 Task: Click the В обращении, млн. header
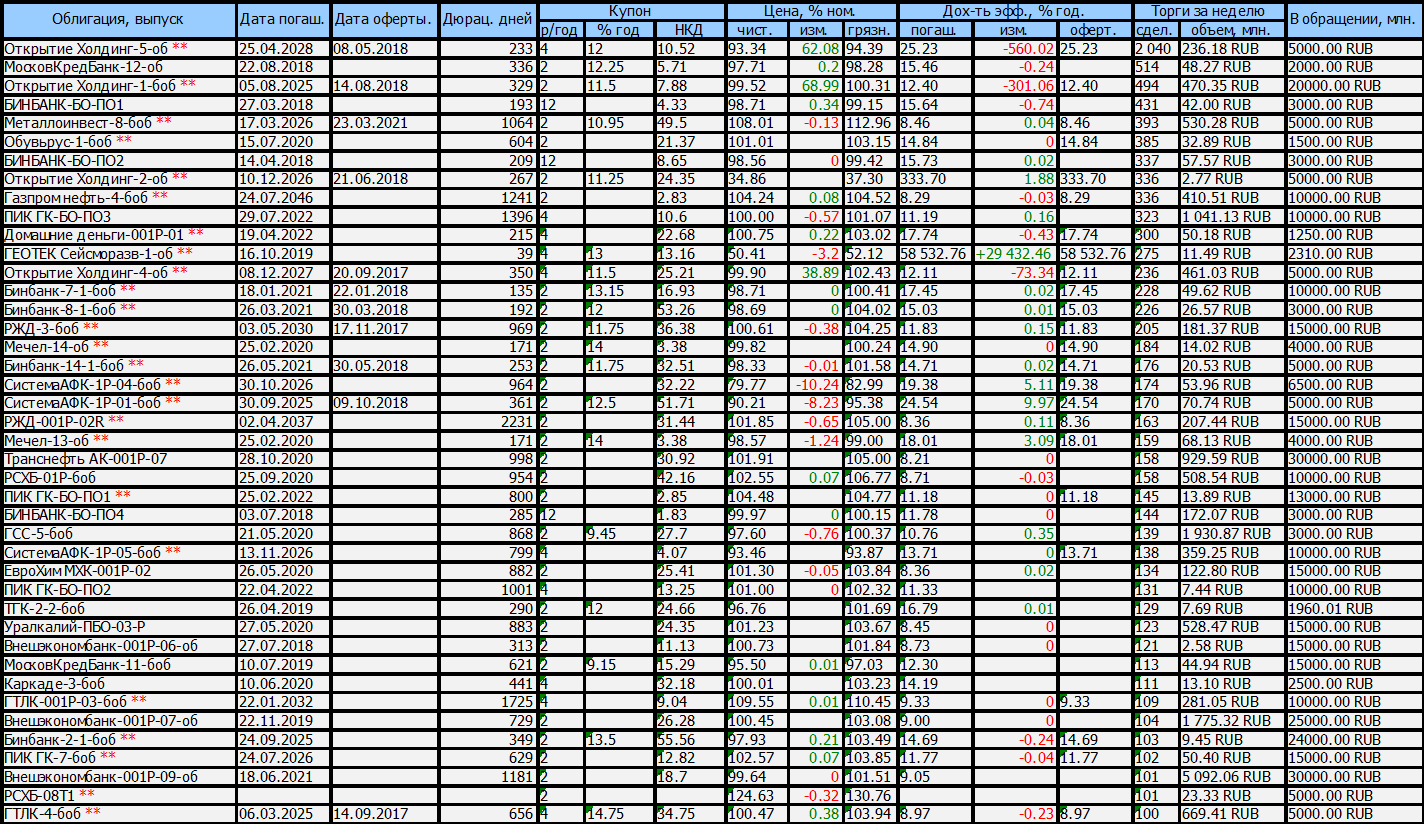pyautogui.click(x=1354, y=20)
